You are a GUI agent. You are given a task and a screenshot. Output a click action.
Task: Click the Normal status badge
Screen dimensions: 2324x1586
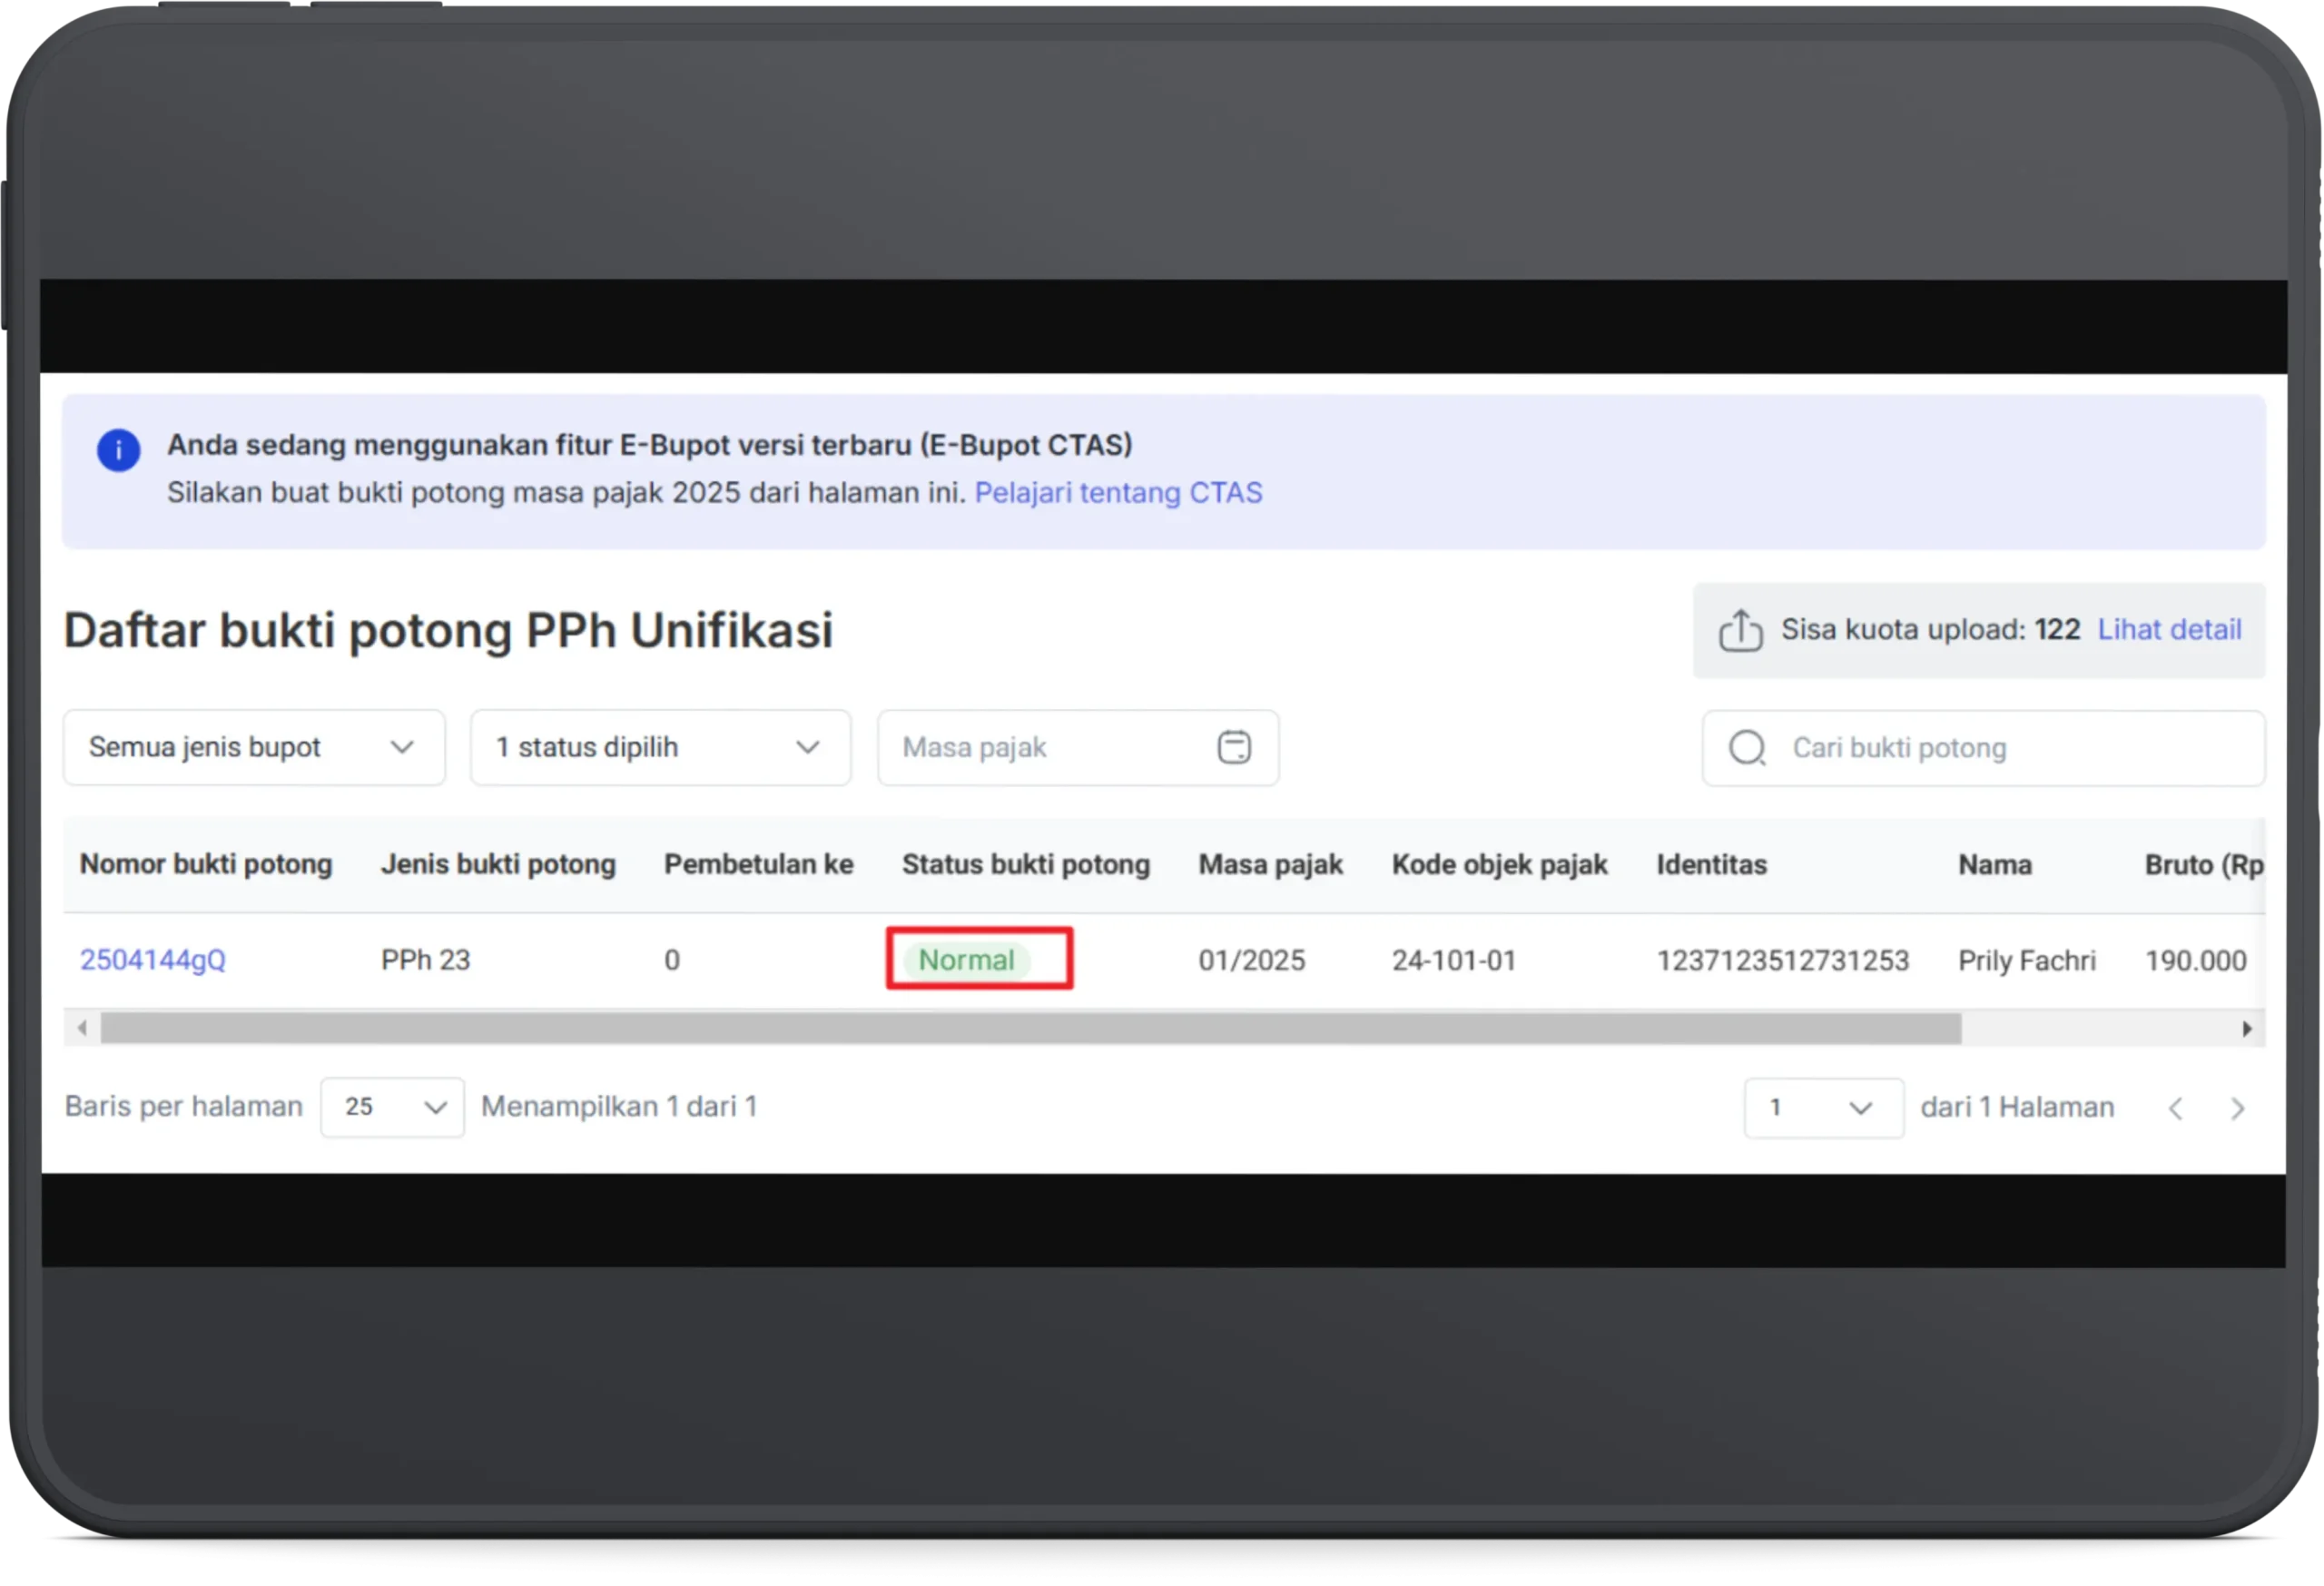(966, 960)
